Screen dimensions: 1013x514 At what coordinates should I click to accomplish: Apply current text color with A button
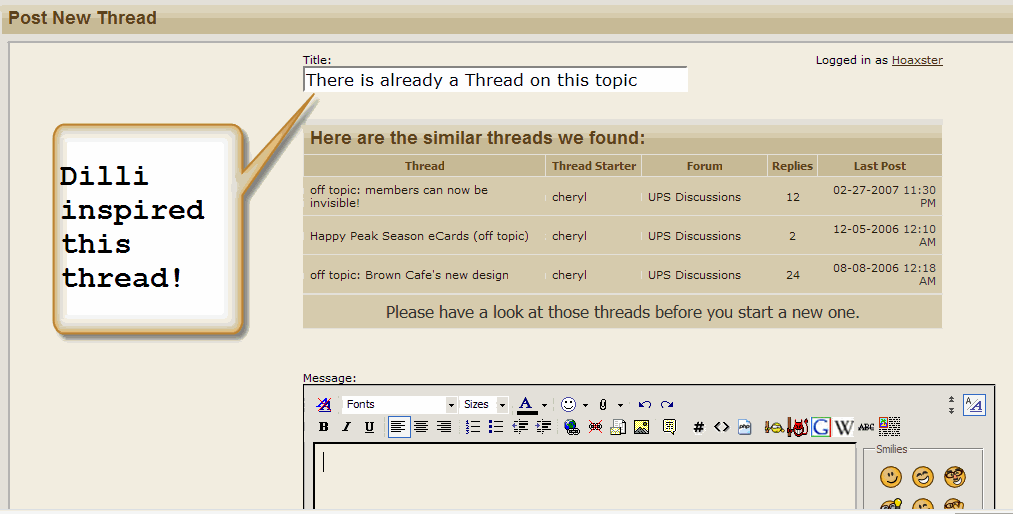(x=527, y=405)
